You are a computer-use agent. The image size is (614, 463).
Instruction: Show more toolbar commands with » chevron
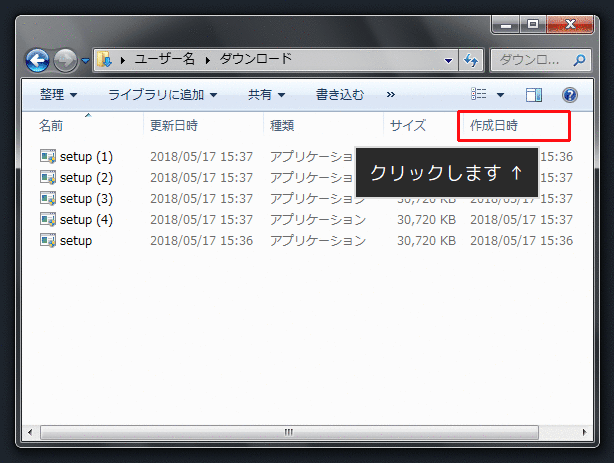click(x=390, y=95)
